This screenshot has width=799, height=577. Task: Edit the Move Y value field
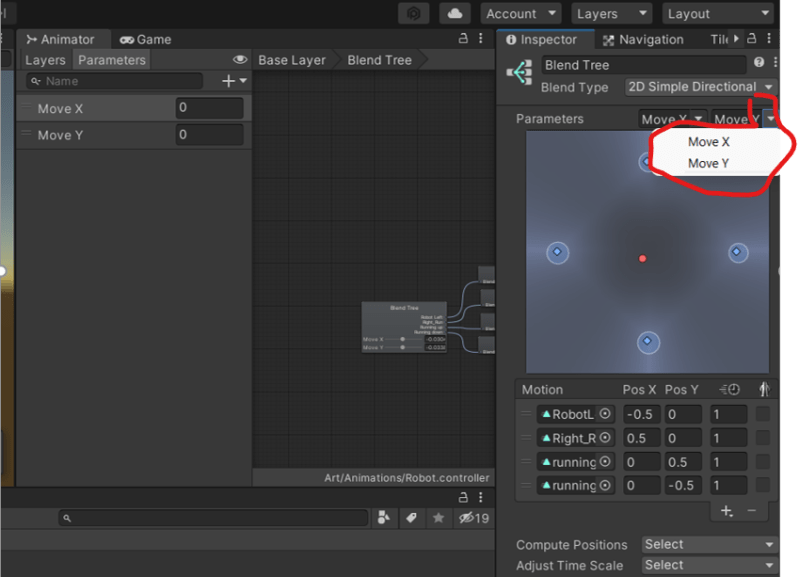pyautogui.click(x=209, y=135)
